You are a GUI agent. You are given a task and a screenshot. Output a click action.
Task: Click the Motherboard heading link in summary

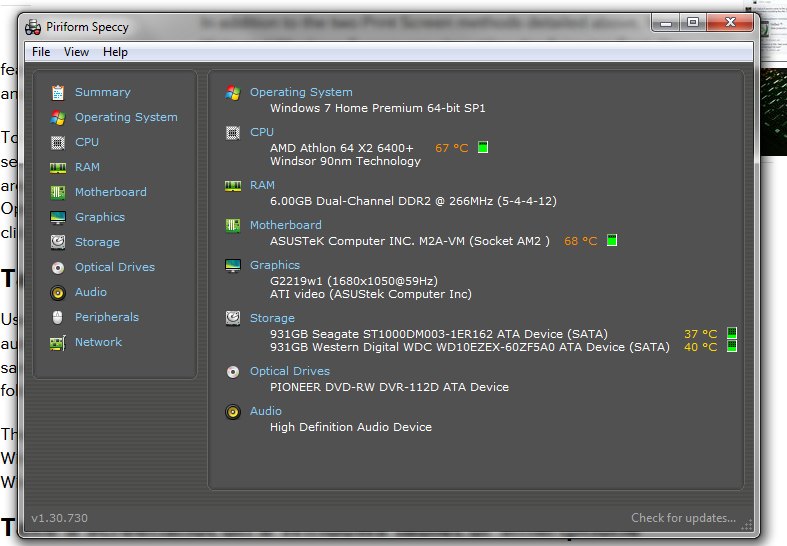pyautogui.click(x=286, y=225)
